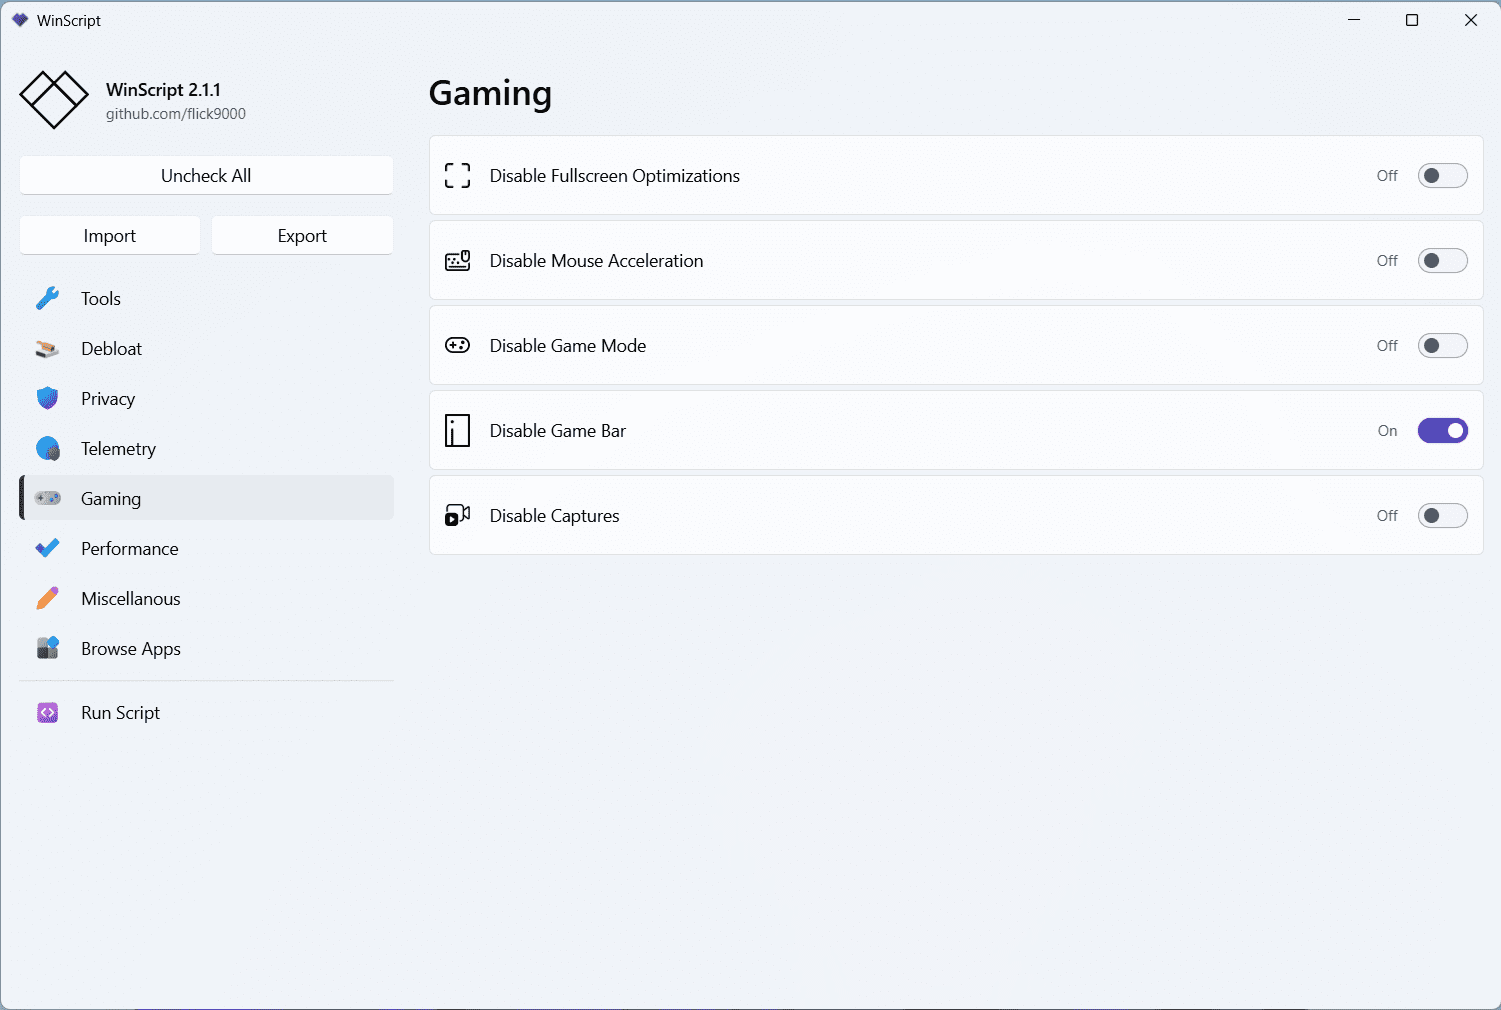
Task: Click the Import button
Action: pyautogui.click(x=110, y=236)
